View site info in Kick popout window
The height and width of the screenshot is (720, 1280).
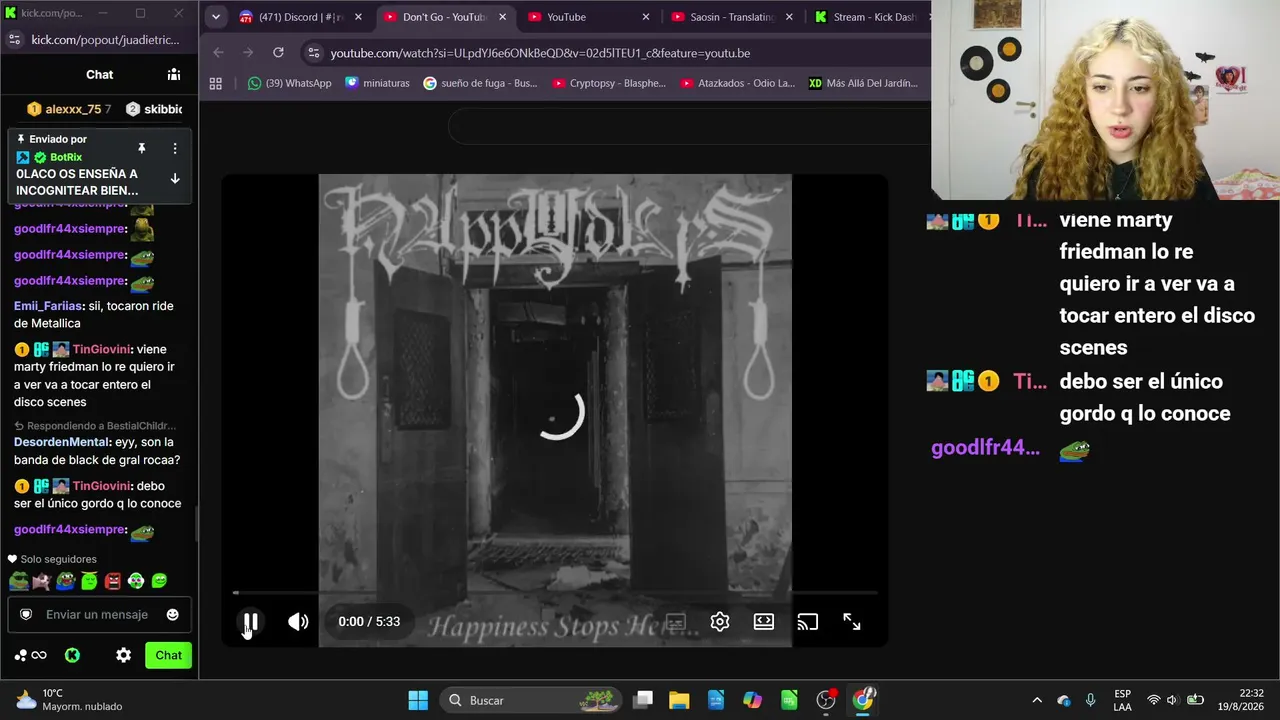14,40
